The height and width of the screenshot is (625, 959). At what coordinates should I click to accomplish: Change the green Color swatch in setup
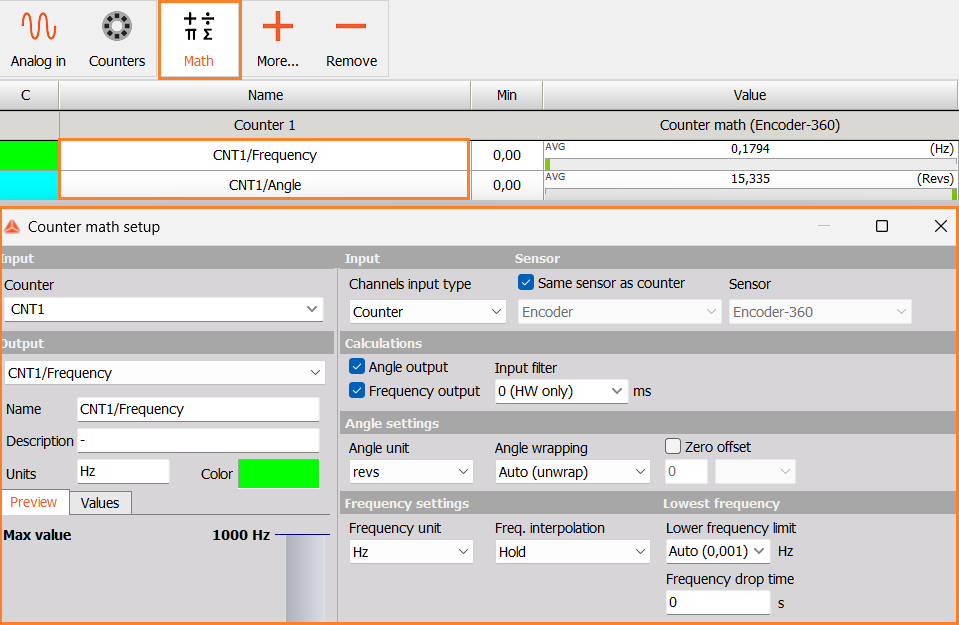278,474
